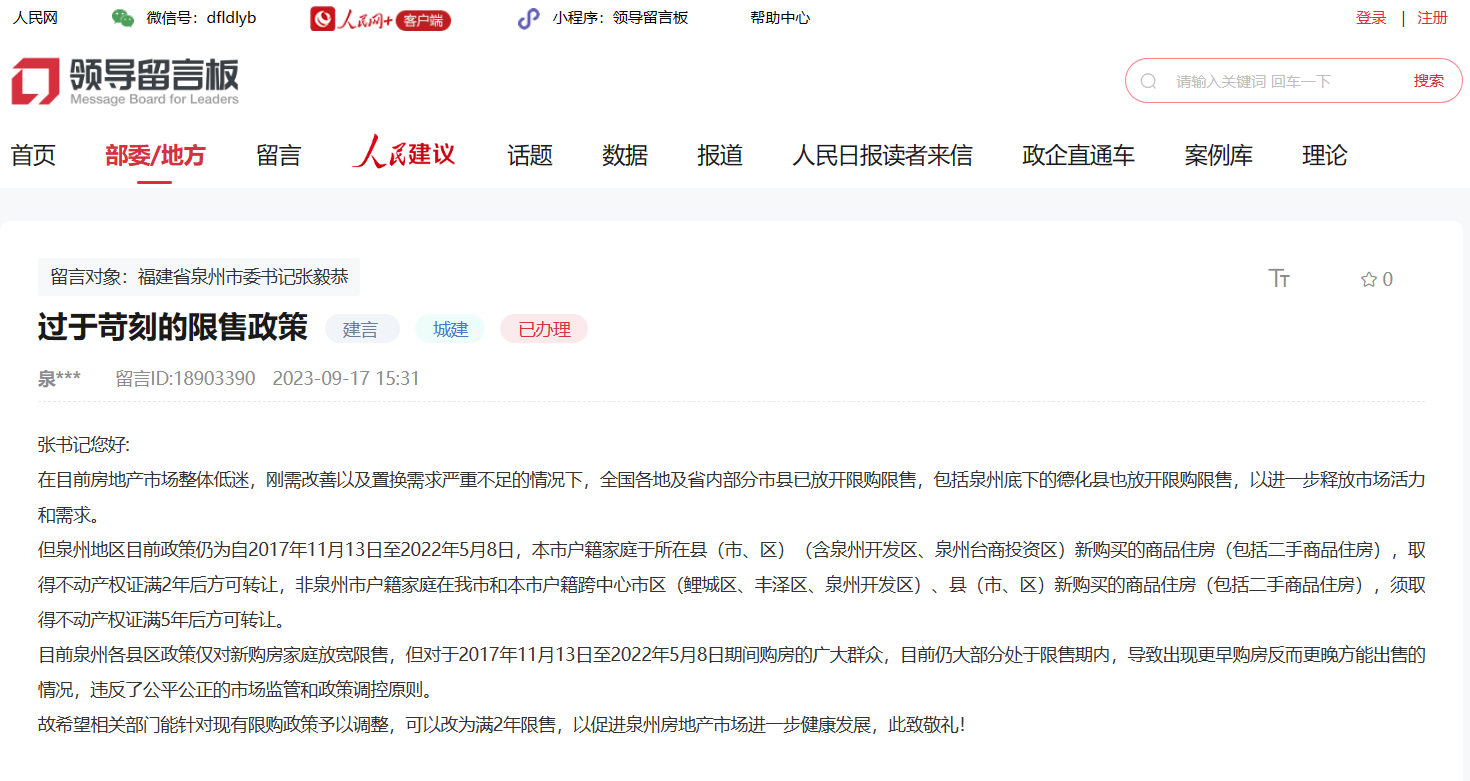Open the 人民建议 section with red logo
This screenshot has height=781, width=1470.
coord(404,155)
